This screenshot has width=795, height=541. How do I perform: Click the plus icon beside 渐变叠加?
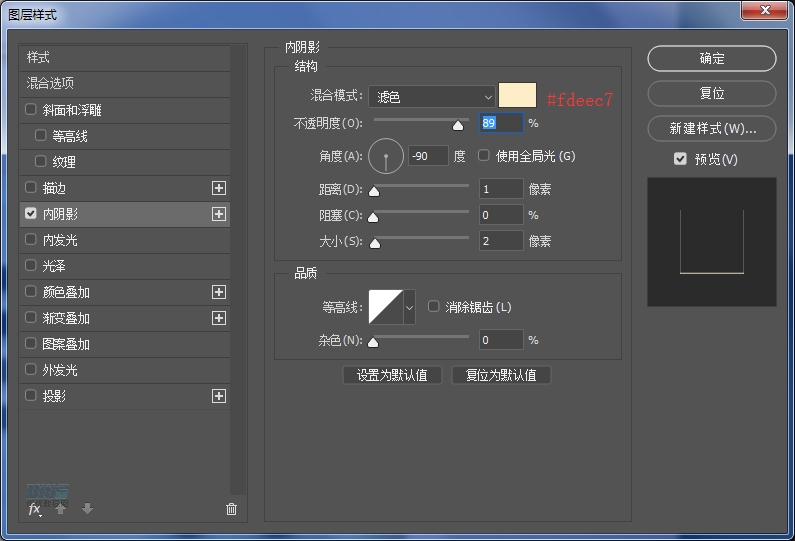[x=219, y=318]
